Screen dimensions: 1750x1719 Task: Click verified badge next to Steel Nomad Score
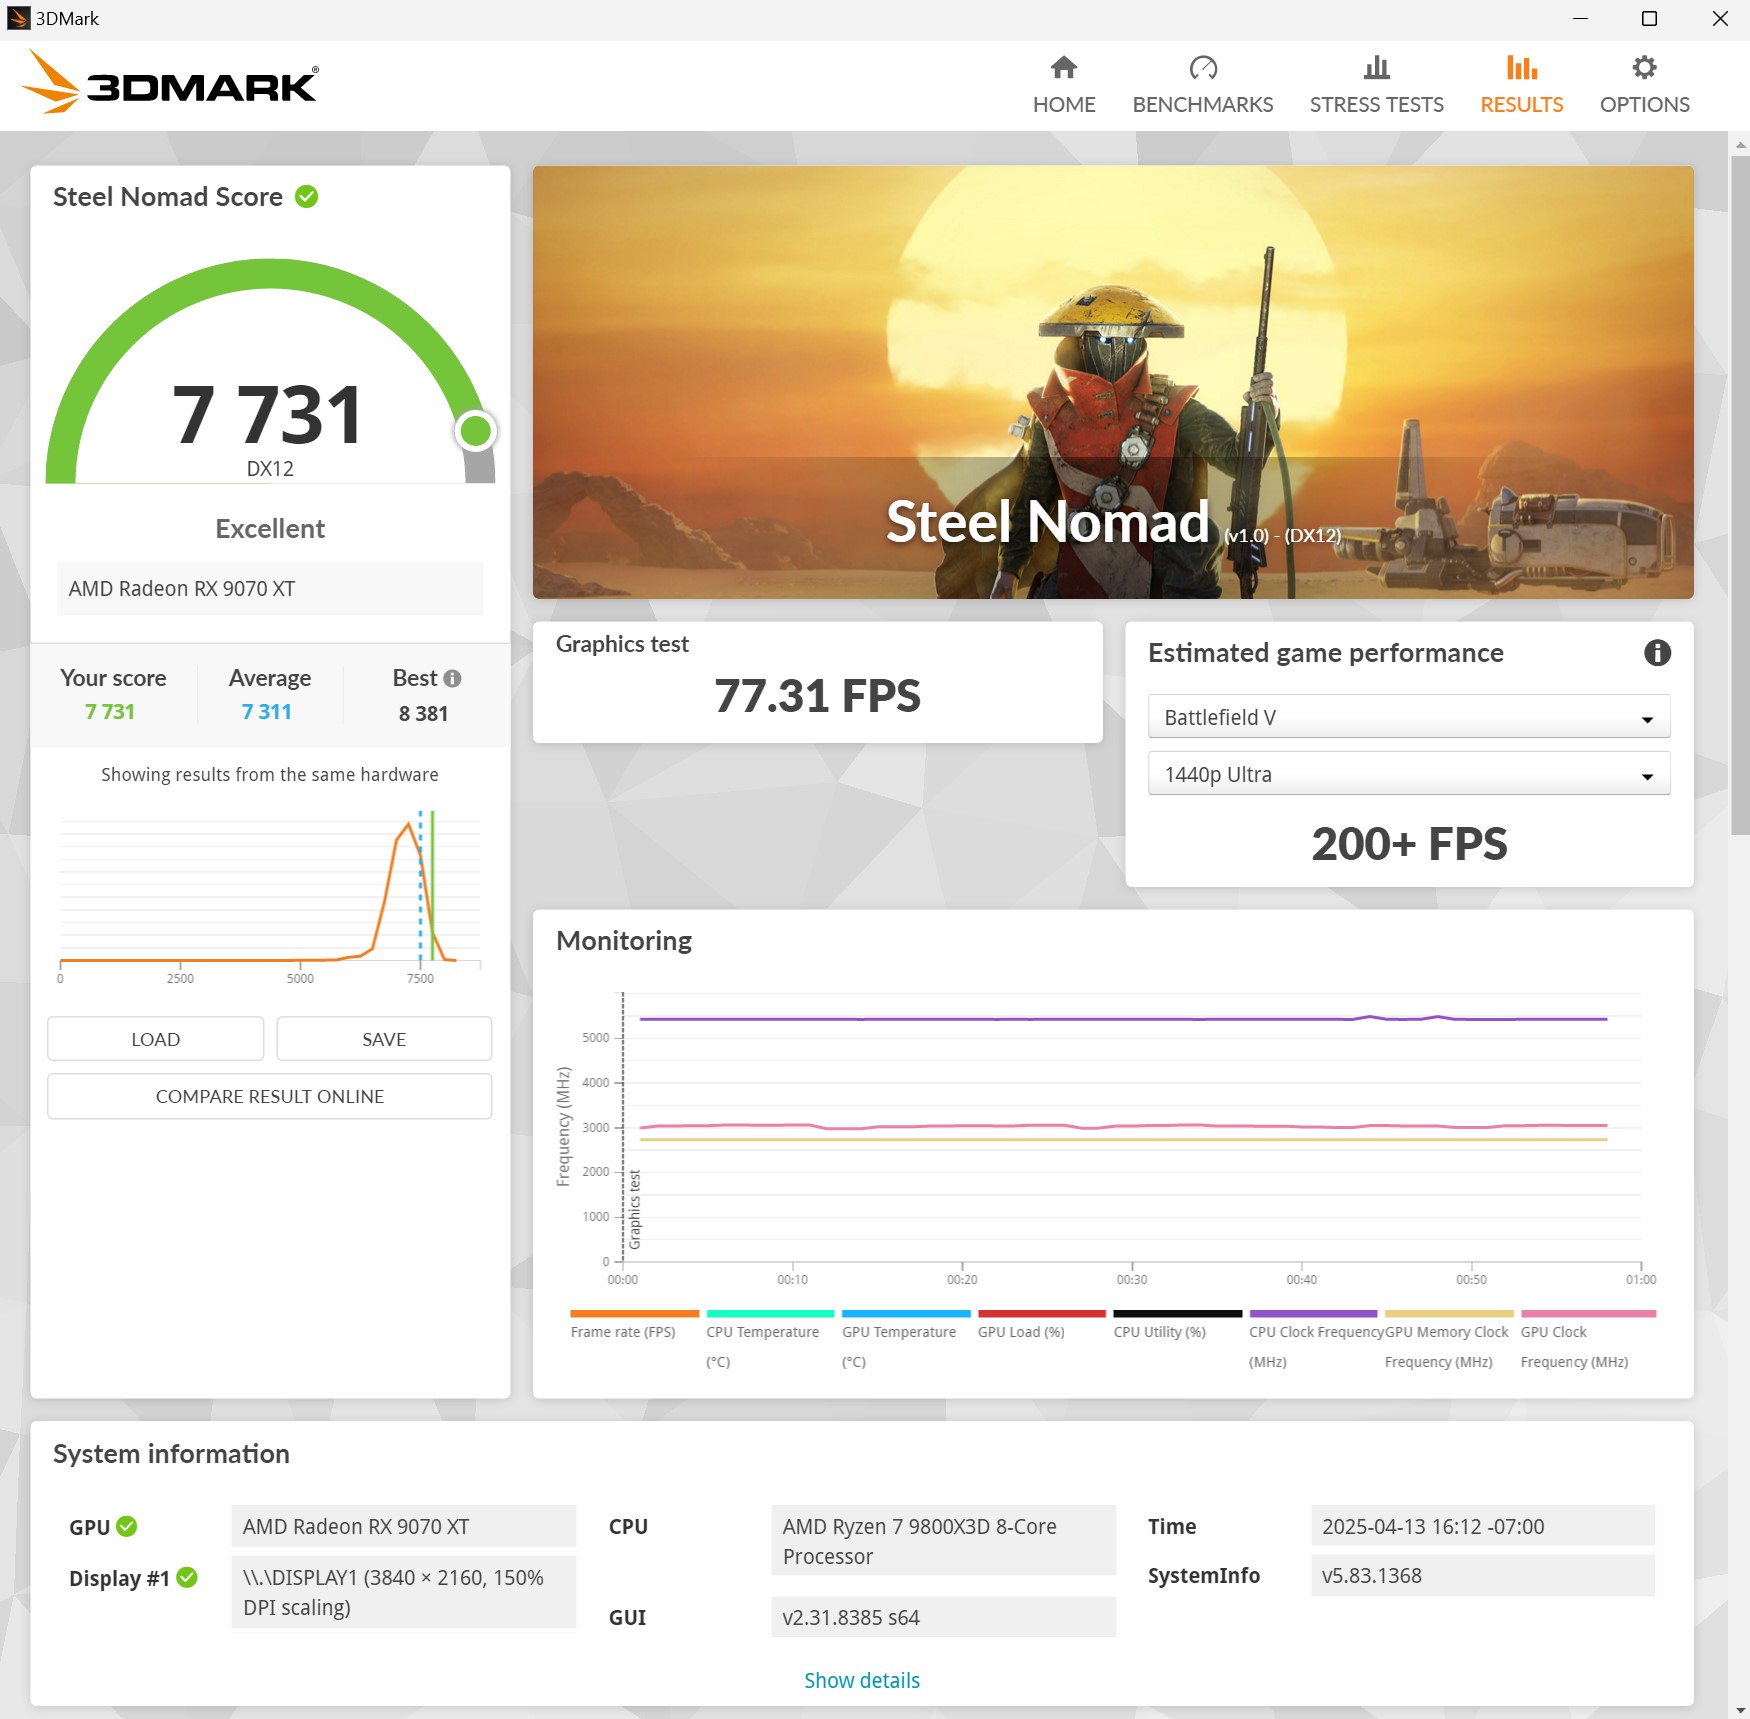click(306, 196)
